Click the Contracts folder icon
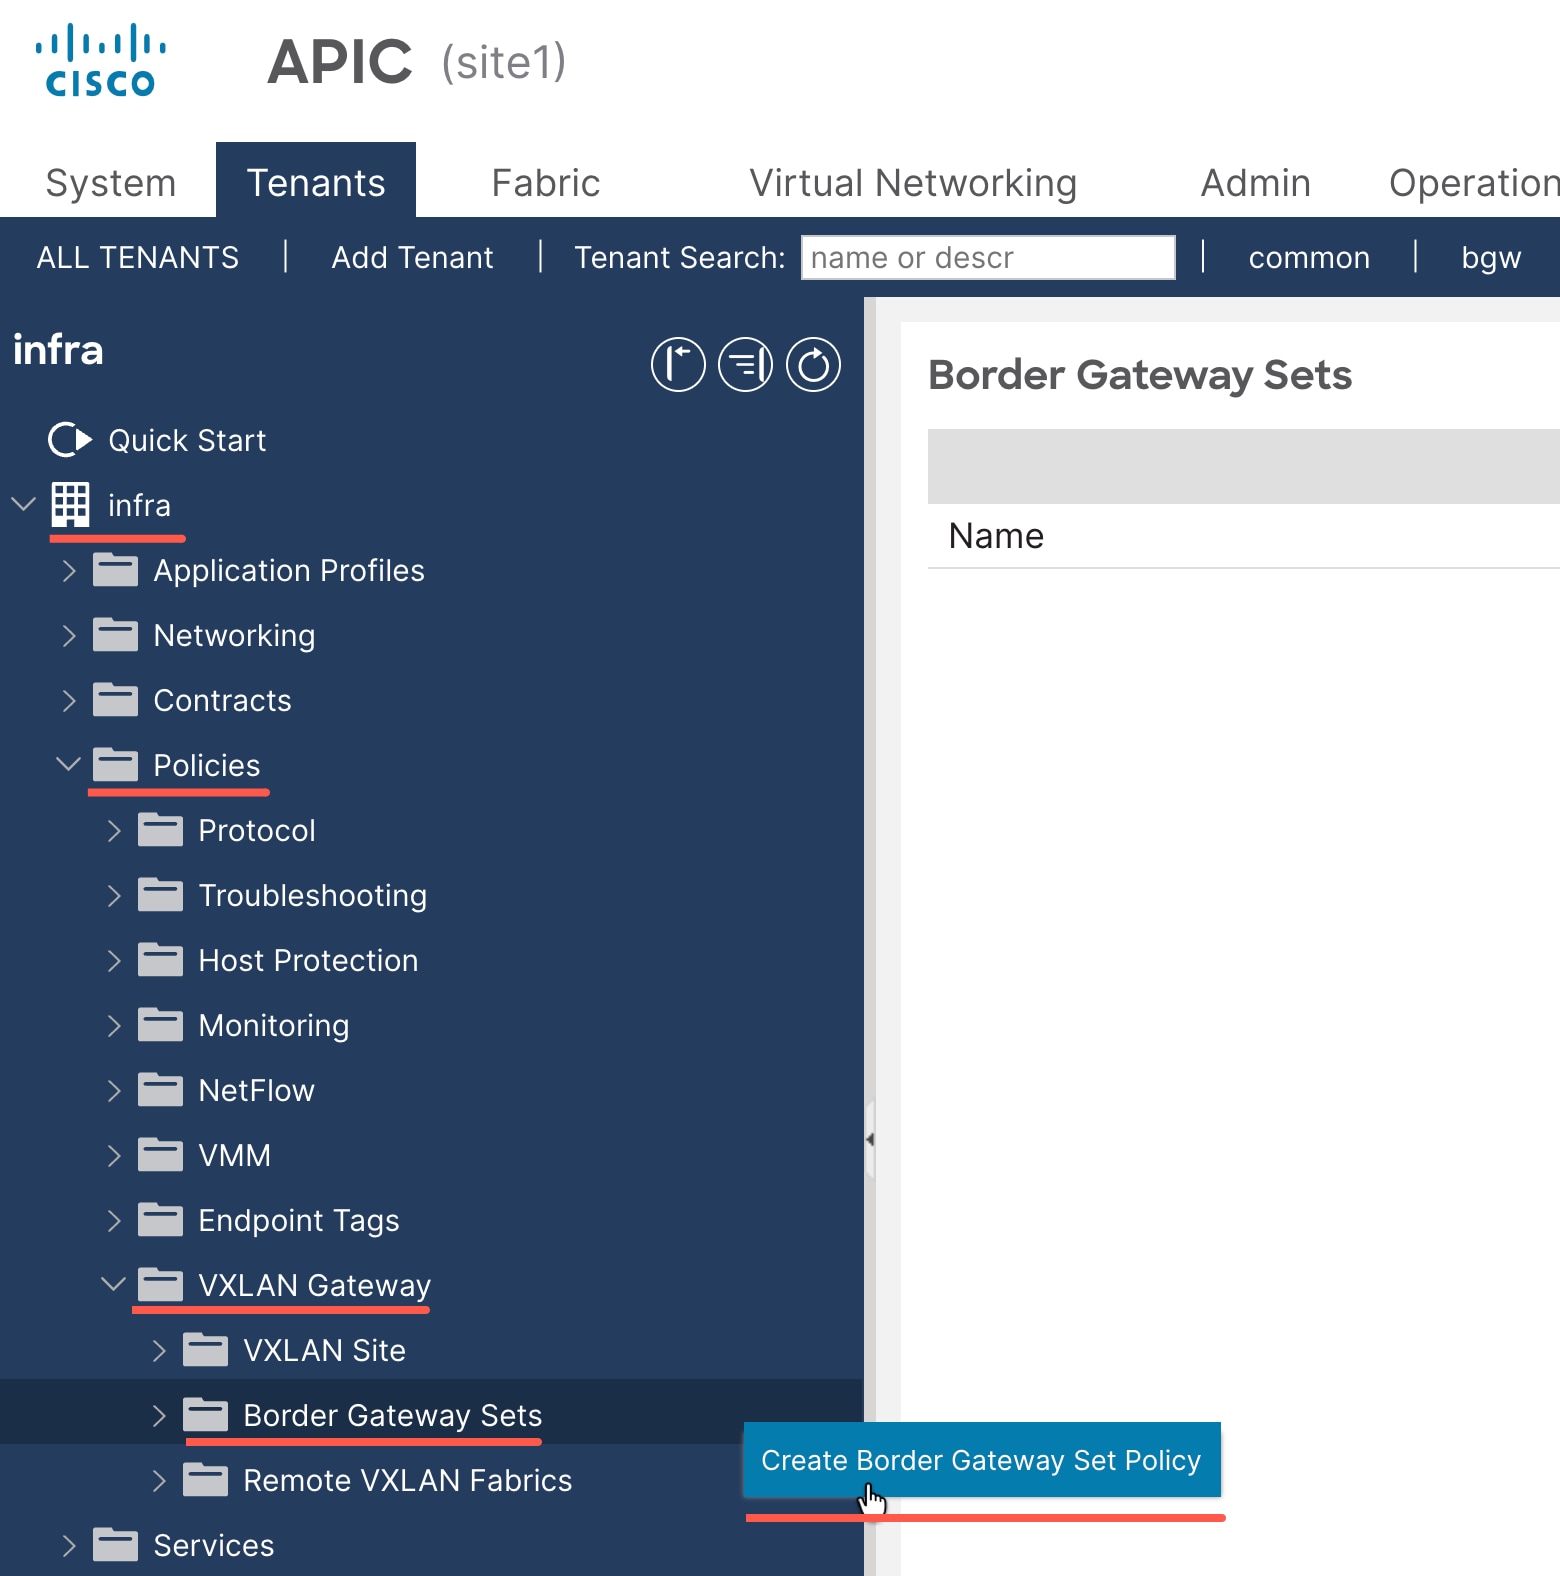The image size is (1560, 1576). click(x=115, y=700)
